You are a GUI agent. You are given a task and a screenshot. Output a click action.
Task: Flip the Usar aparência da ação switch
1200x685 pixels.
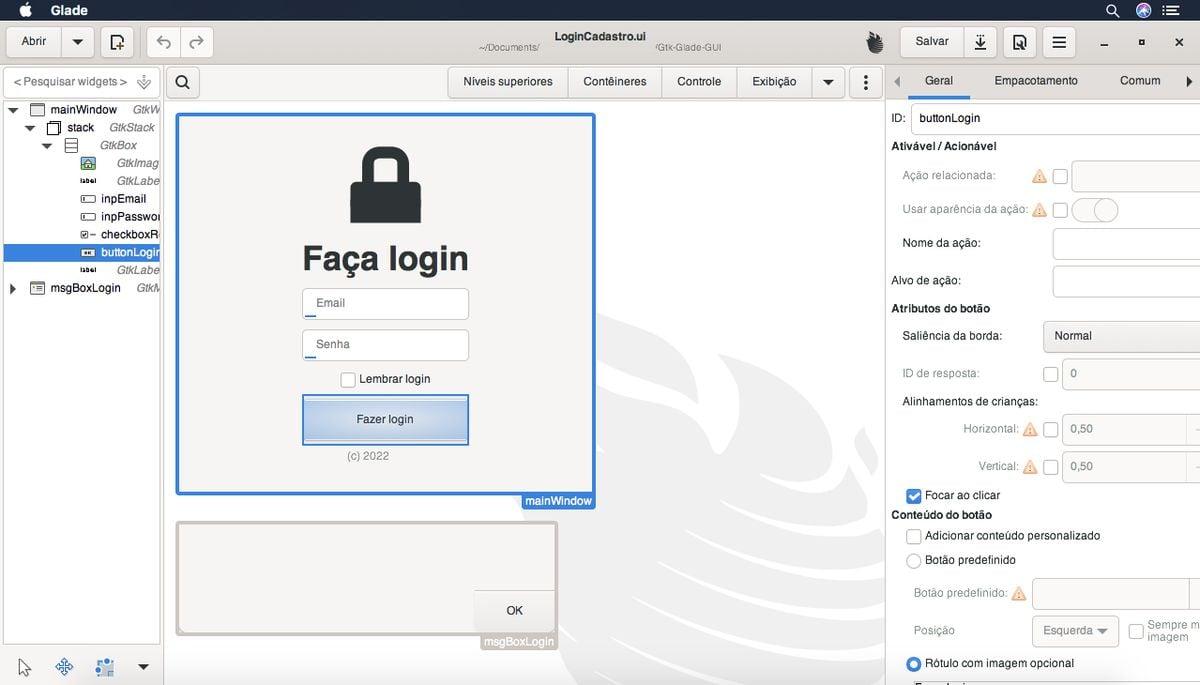(x=1095, y=210)
